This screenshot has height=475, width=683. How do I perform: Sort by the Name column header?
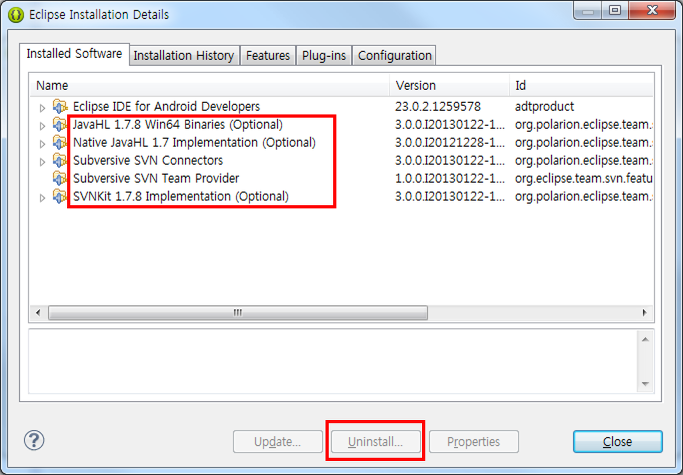(210, 85)
